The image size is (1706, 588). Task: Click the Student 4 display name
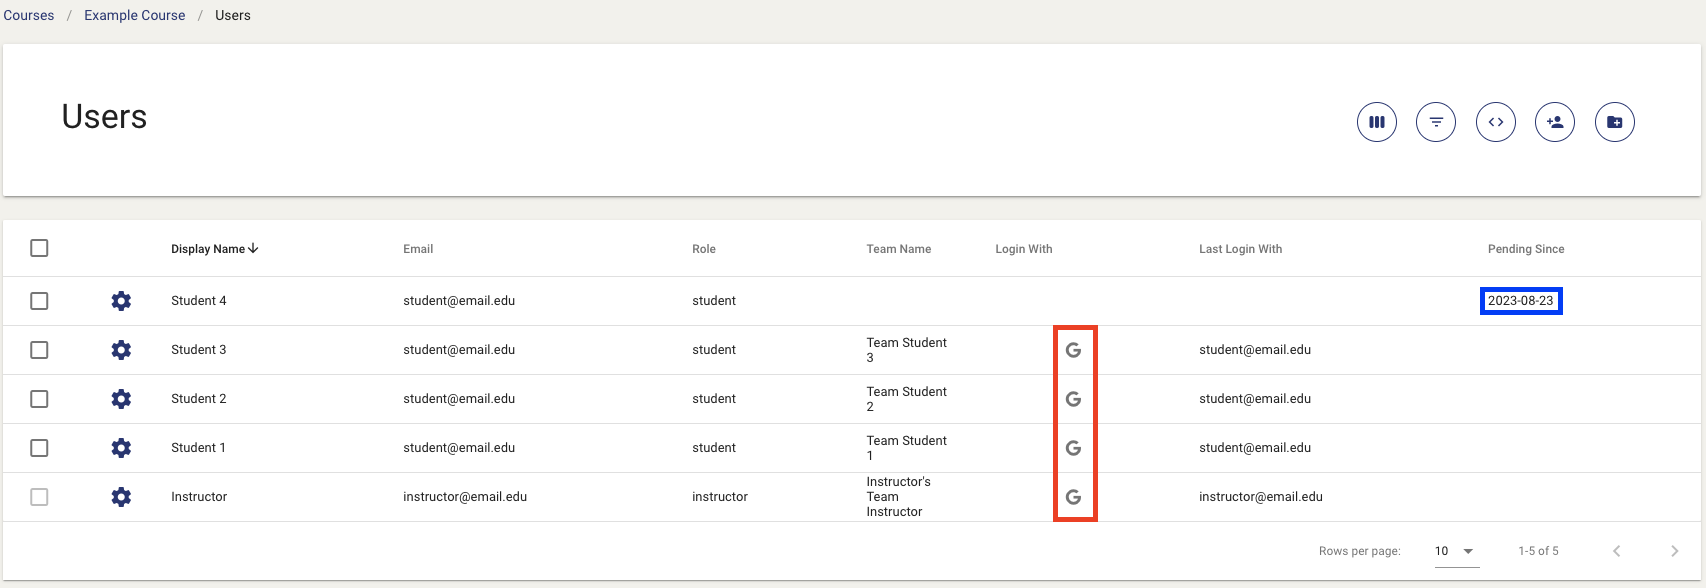point(199,301)
